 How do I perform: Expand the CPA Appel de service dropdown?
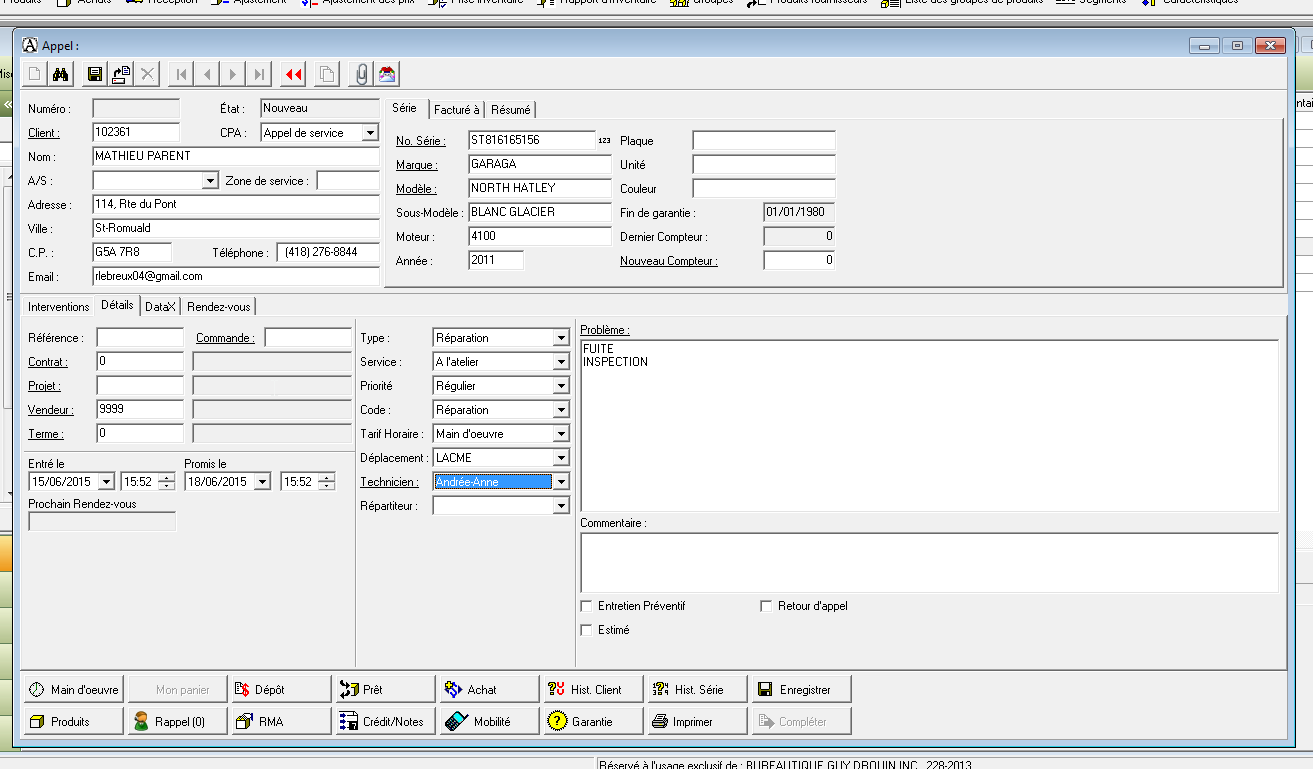click(x=370, y=133)
